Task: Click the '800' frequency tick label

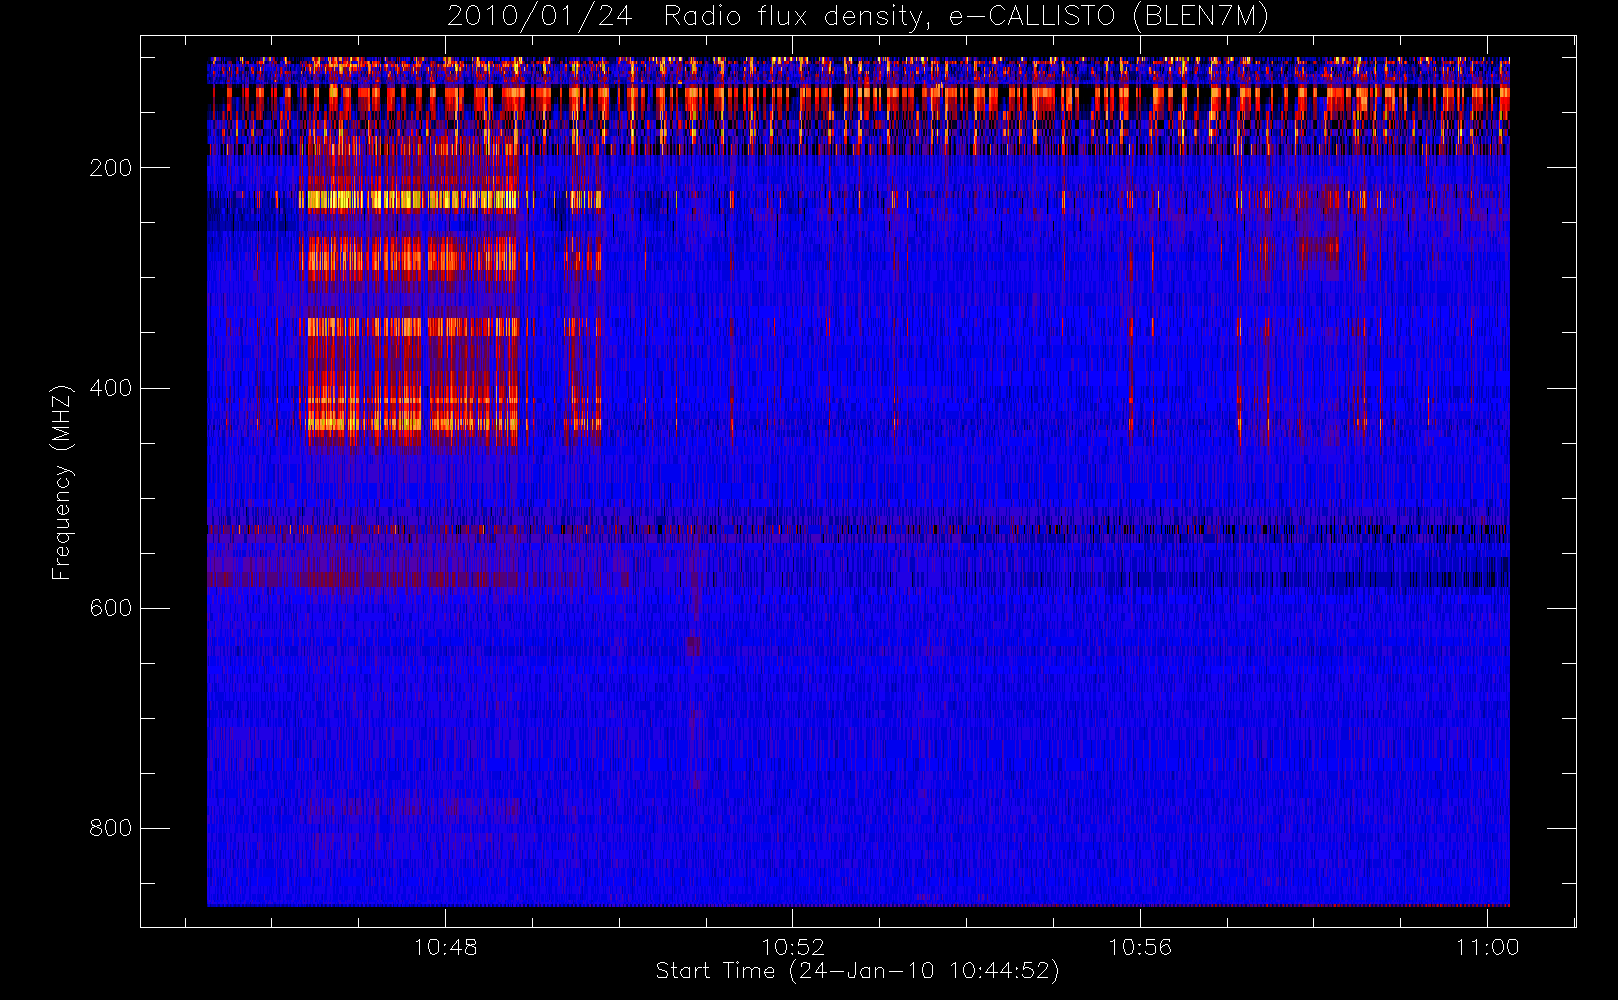Action: (x=110, y=828)
